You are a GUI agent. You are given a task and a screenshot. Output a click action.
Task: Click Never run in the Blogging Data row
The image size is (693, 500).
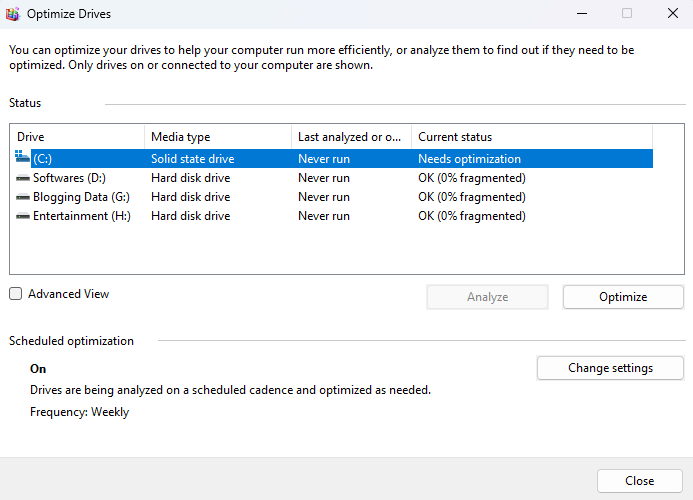click(x=324, y=197)
